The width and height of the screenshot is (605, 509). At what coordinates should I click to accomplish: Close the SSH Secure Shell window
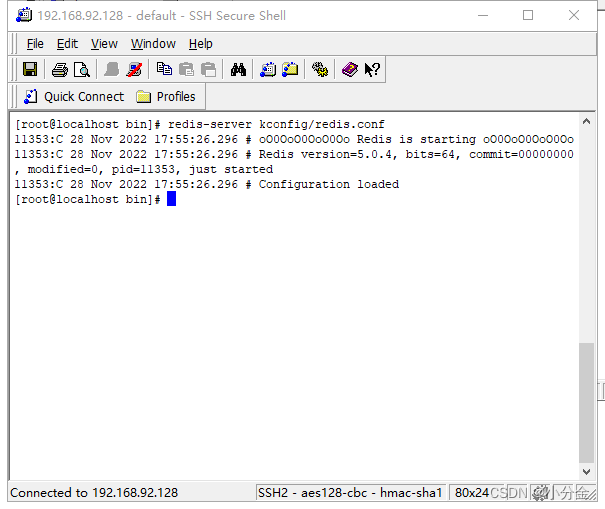[x=574, y=15]
